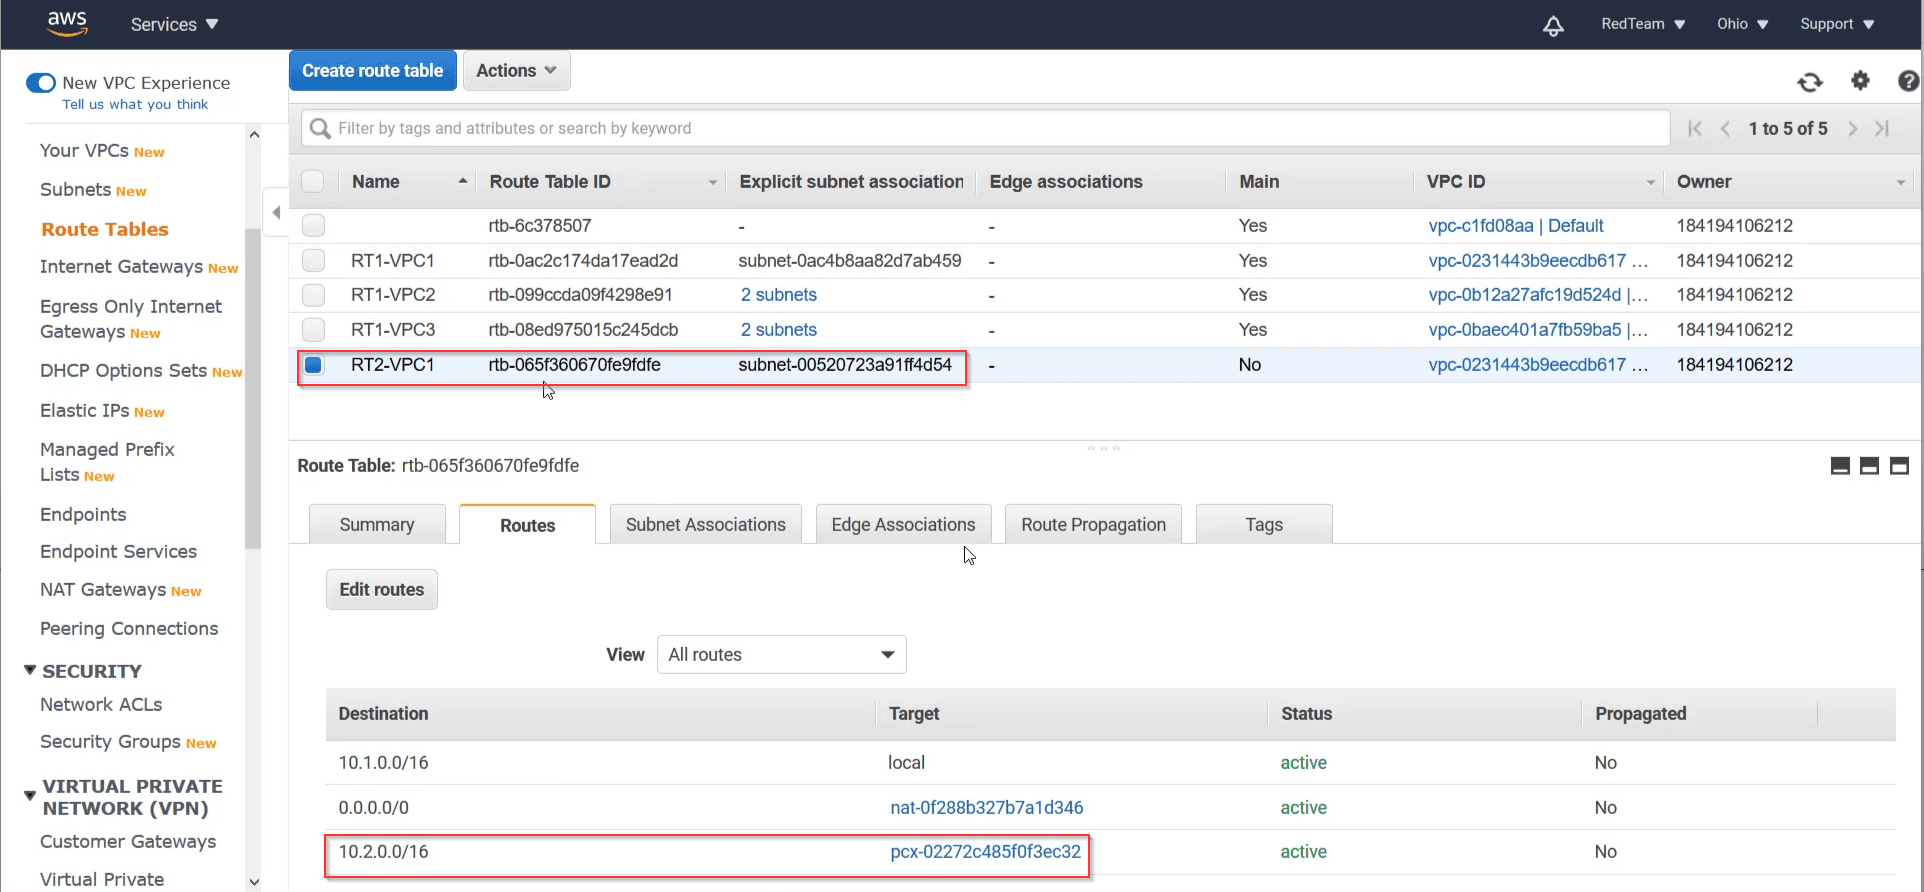Image resolution: width=1924 pixels, height=892 pixels.
Task: Open the notifications bell
Action: [1553, 25]
